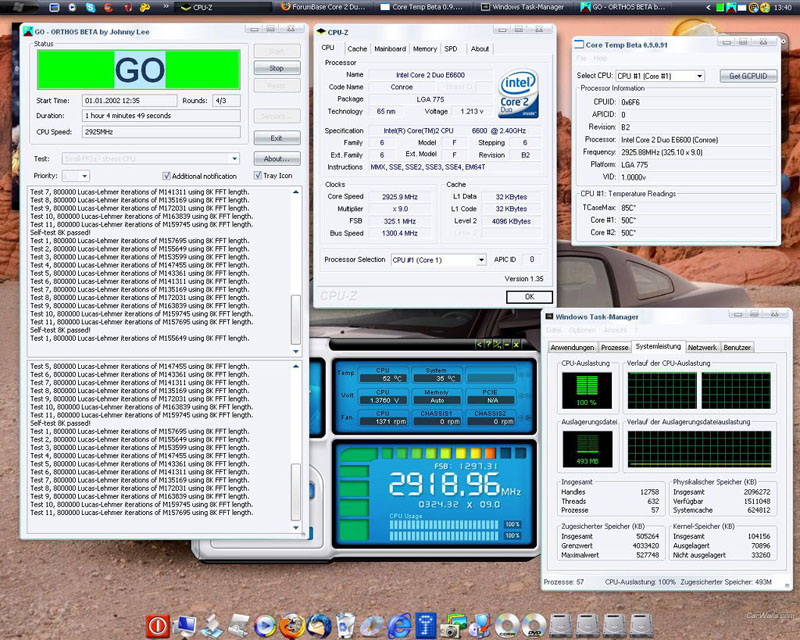
Task: Expand the quick launch overflow chevron
Action: (166, 7)
